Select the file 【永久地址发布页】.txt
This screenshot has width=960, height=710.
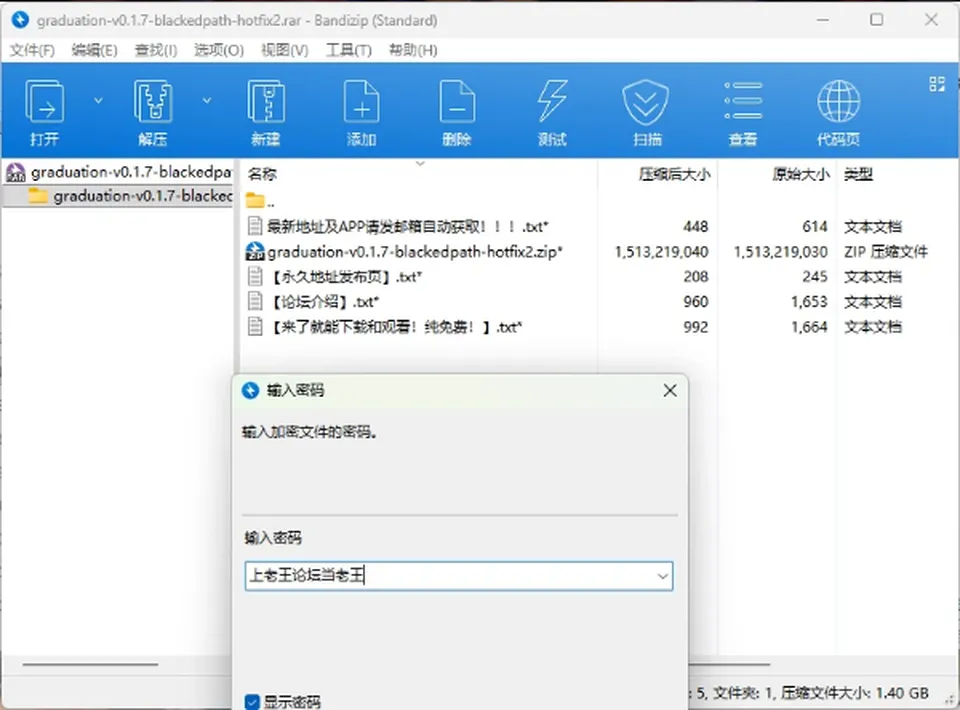click(345, 277)
